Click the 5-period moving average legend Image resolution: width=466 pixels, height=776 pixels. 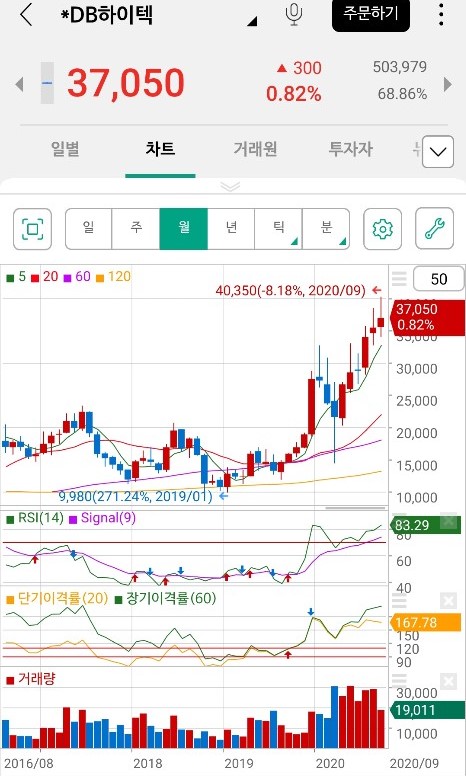tap(16, 277)
